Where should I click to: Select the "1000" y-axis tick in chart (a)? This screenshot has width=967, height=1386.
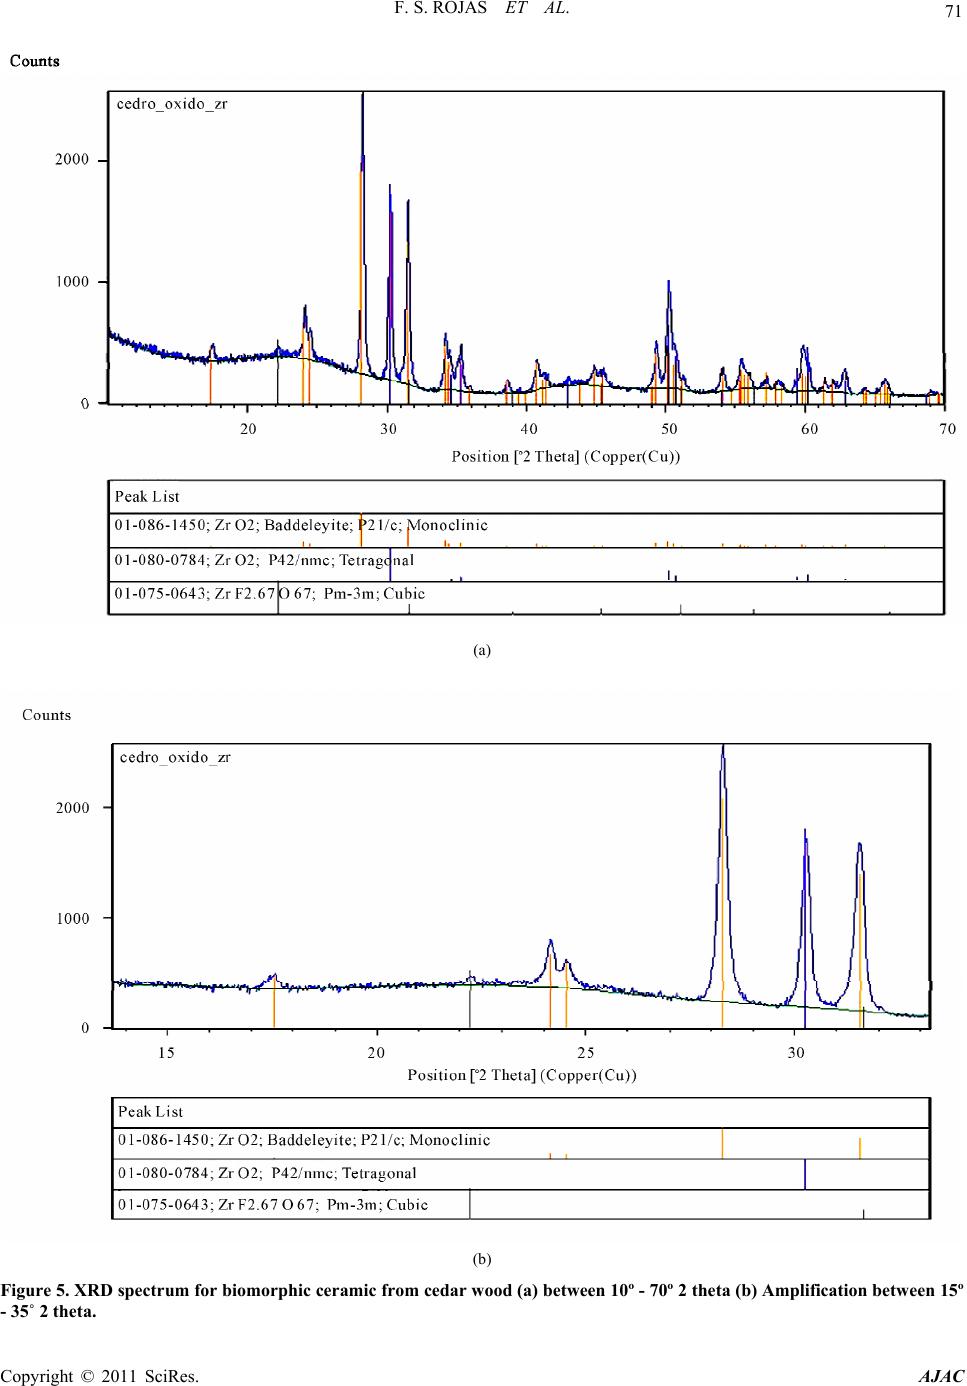pyautogui.click(x=73, y=282)
